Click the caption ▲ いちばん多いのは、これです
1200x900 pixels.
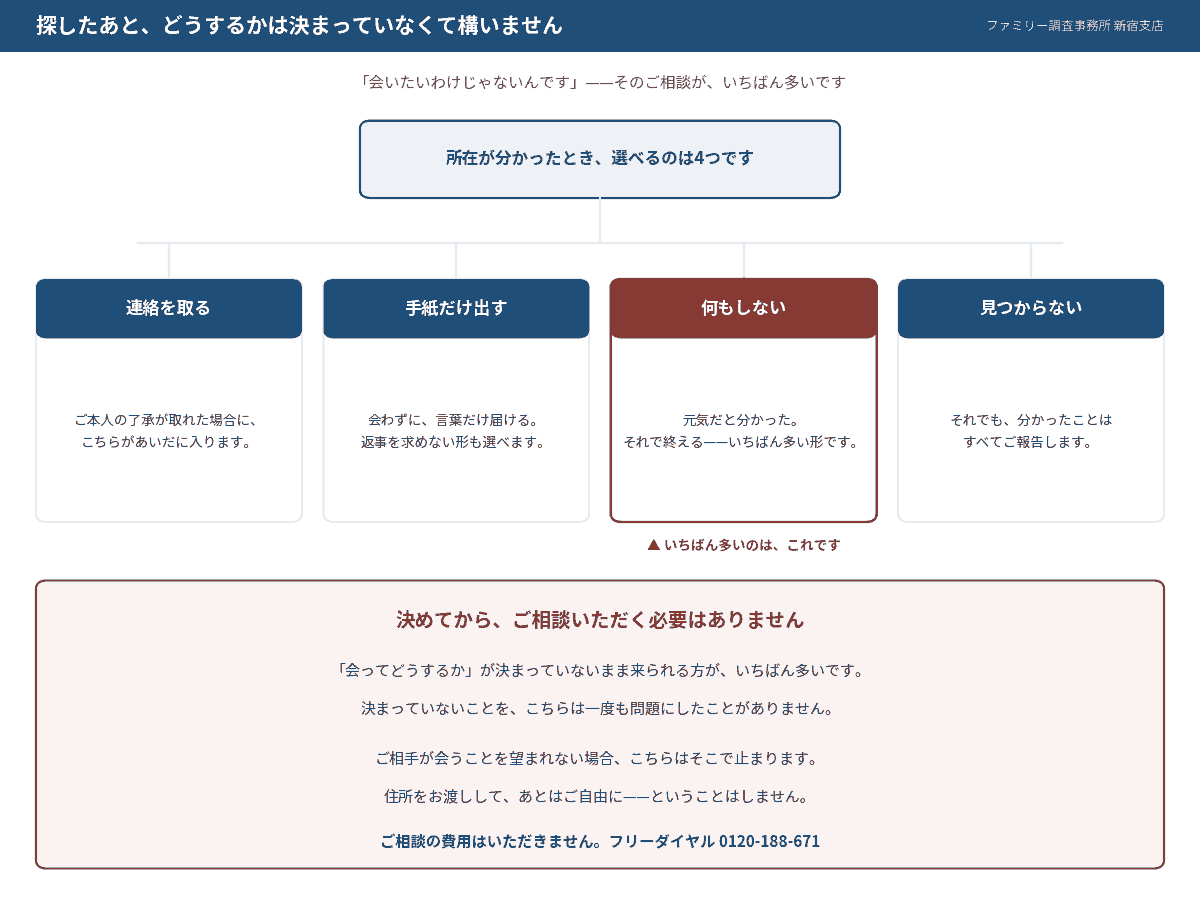[744, 545]
